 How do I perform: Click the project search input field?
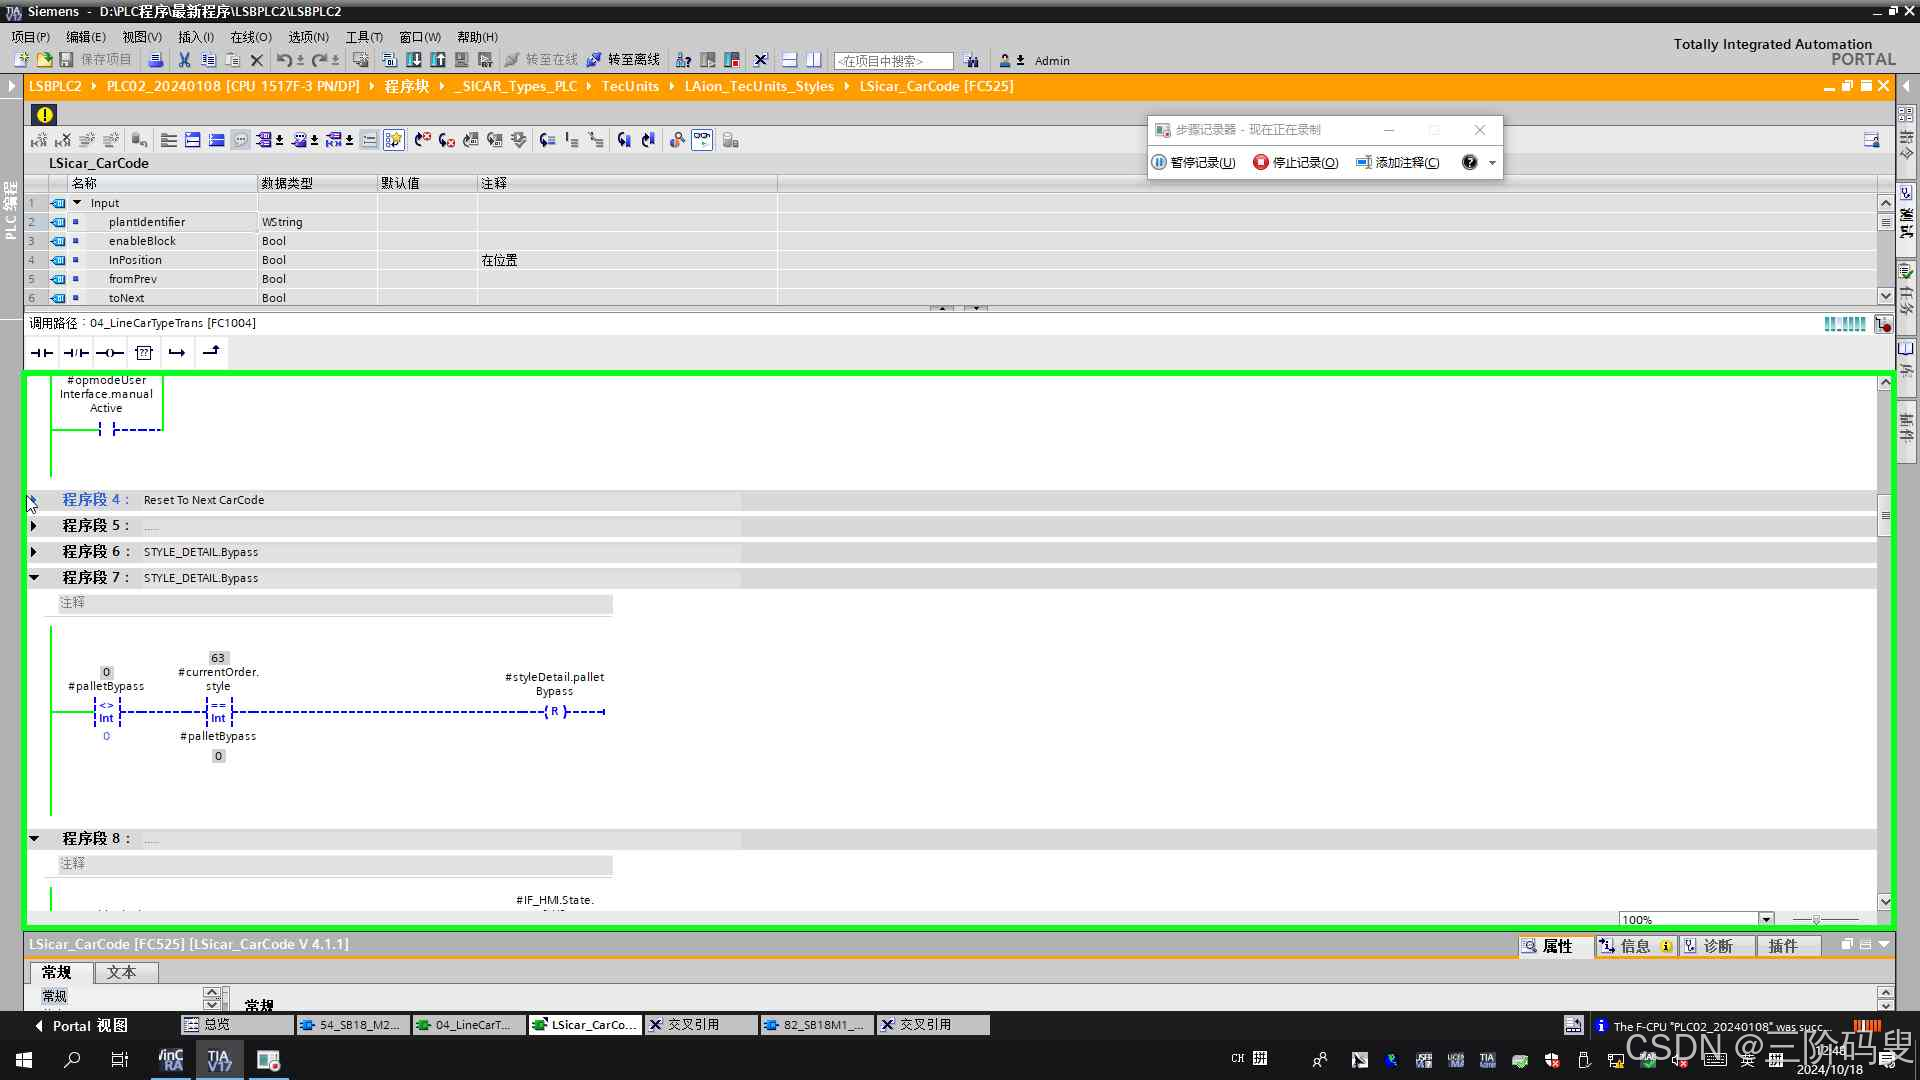click(893, 61)
